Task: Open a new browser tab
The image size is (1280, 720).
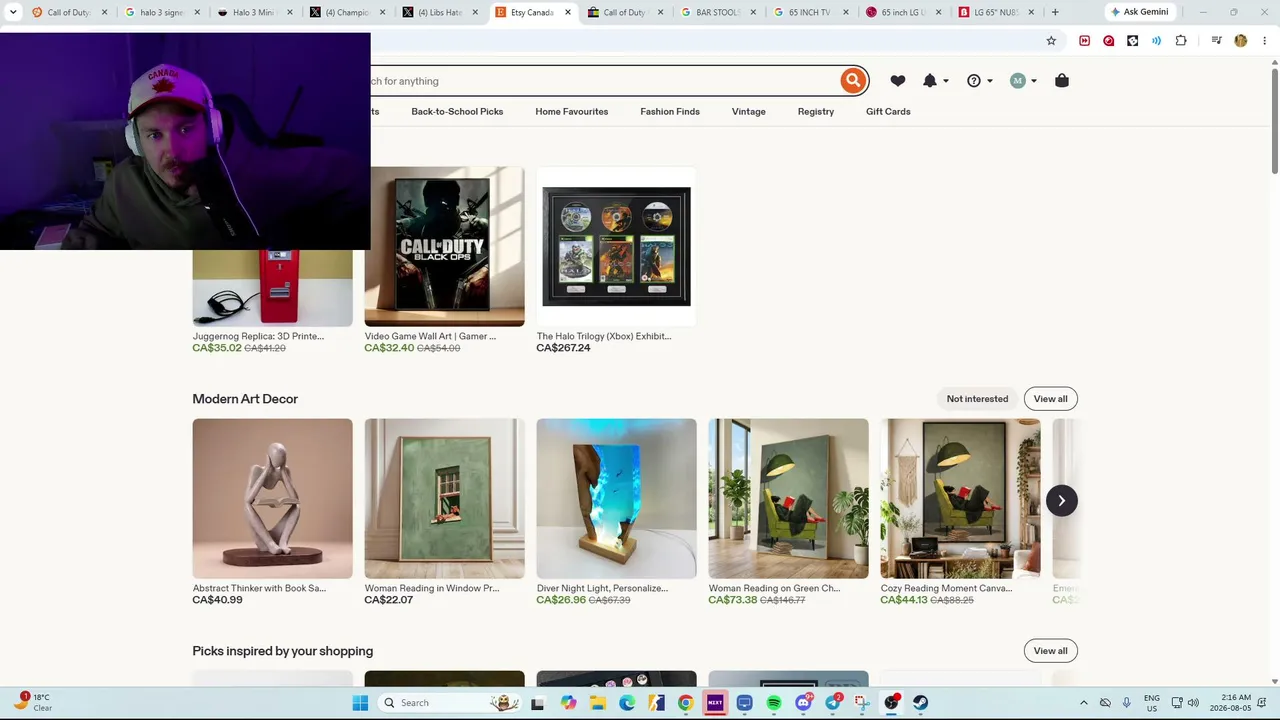Action: coord(1055,12)
